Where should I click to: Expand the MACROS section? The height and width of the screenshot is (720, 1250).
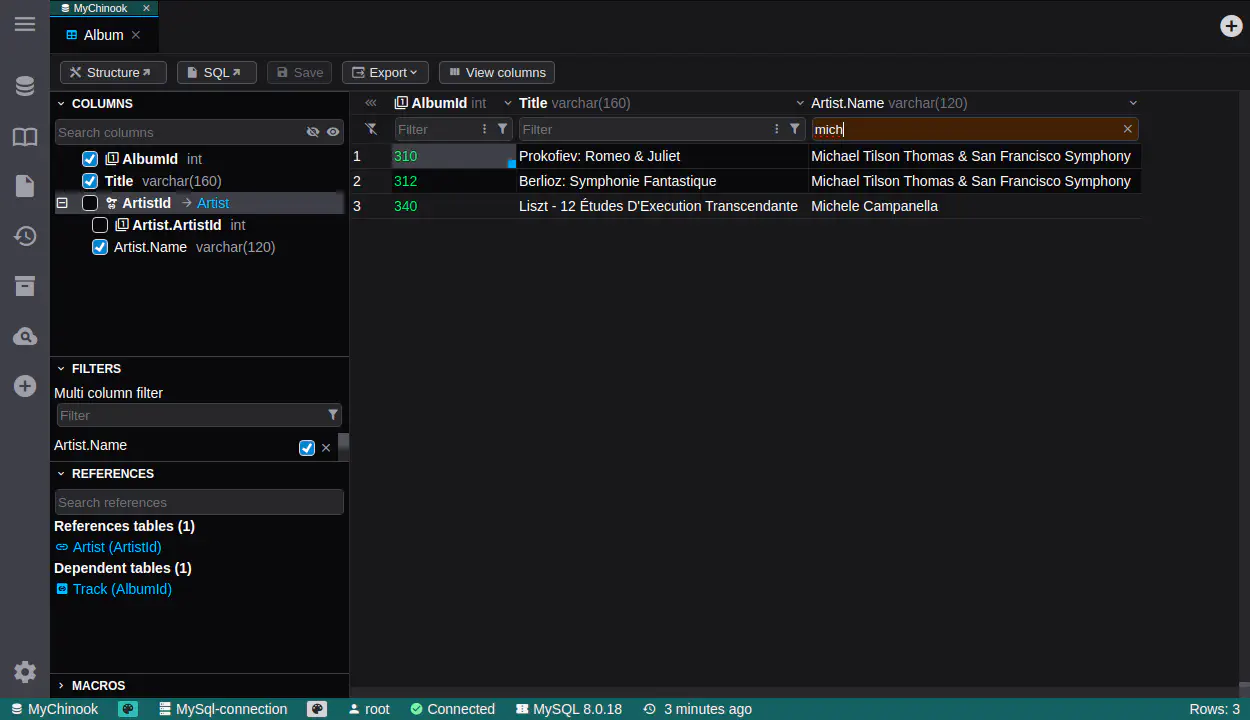98,686
